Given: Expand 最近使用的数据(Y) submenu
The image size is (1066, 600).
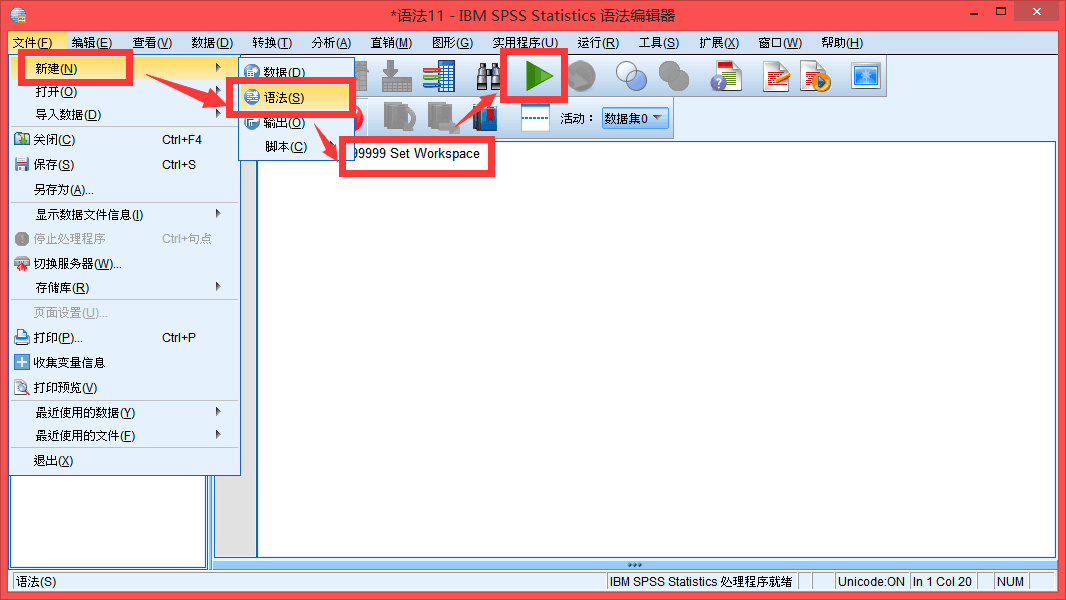Looking at the screenshot, I should point(124,412).
